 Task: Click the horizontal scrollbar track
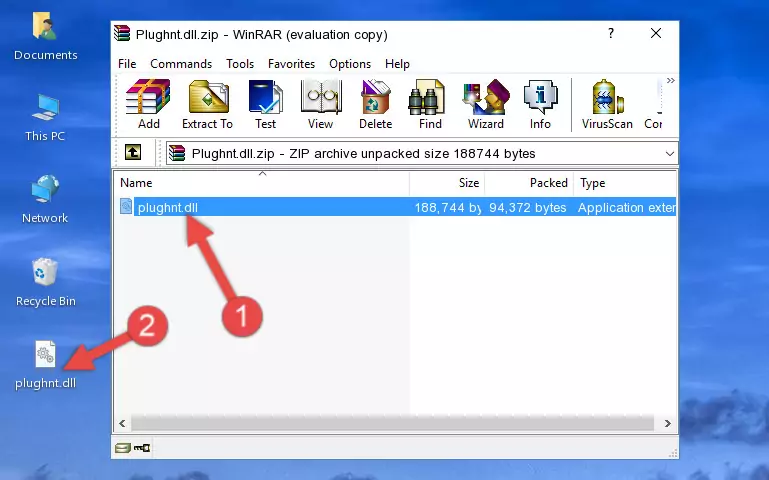click(x=392, y=423)
